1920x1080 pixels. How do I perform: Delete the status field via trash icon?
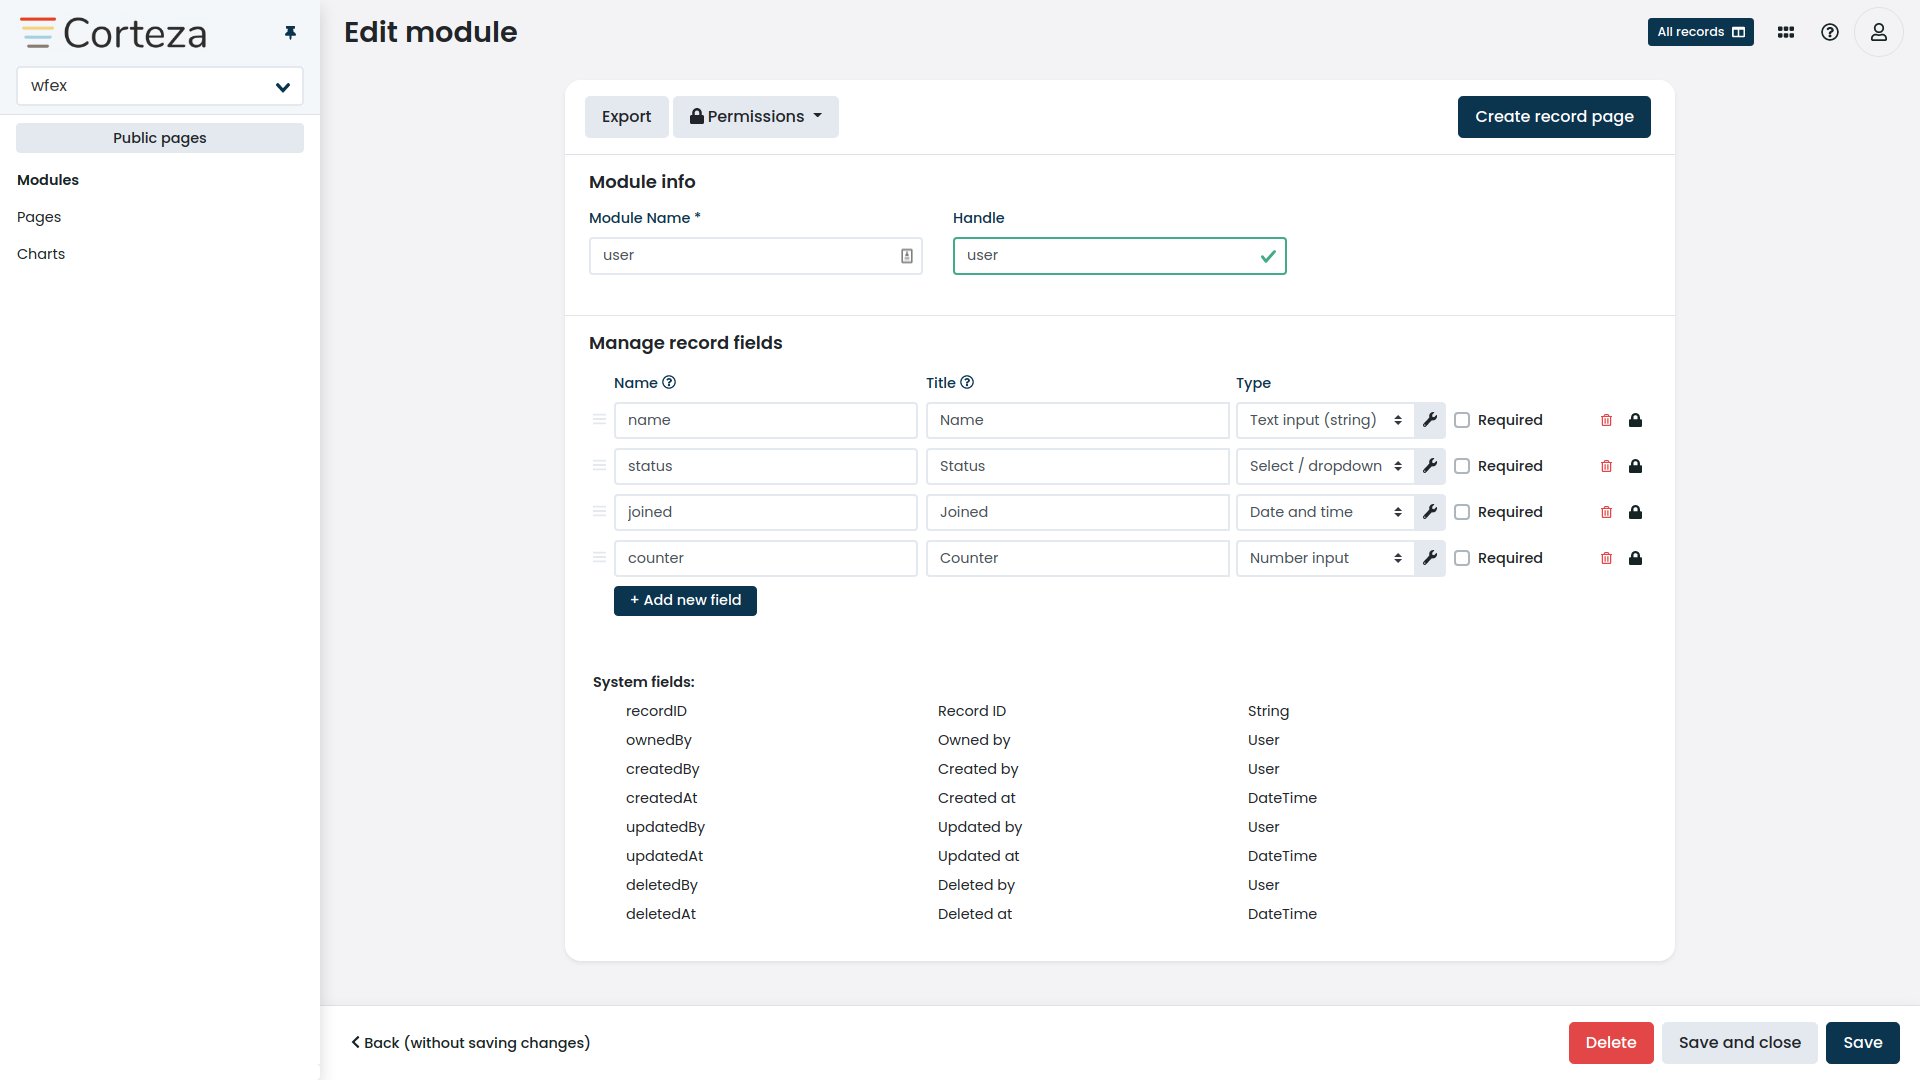[1607, 466]
